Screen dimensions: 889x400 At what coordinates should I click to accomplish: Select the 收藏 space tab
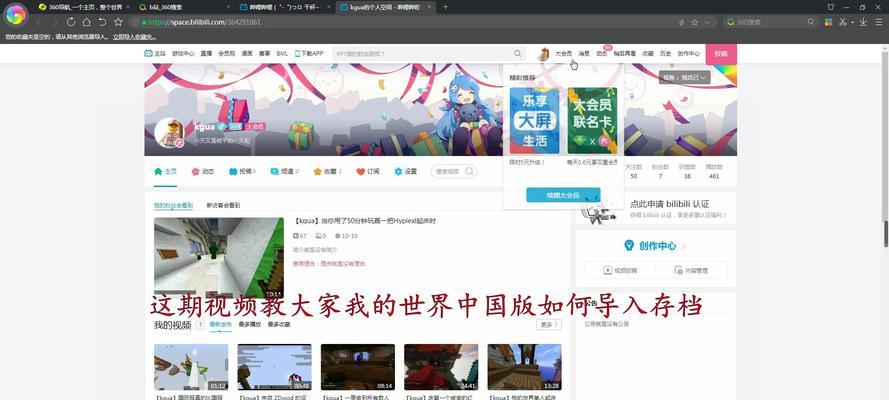click(x=327, y=171)
